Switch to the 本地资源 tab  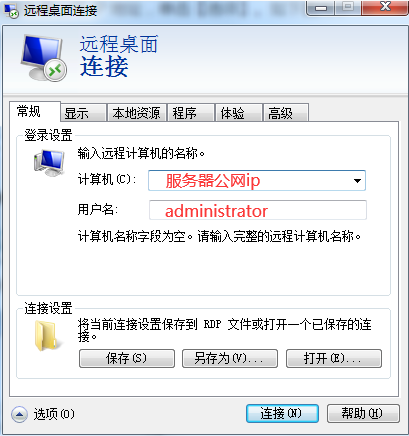tap(136, 113)
